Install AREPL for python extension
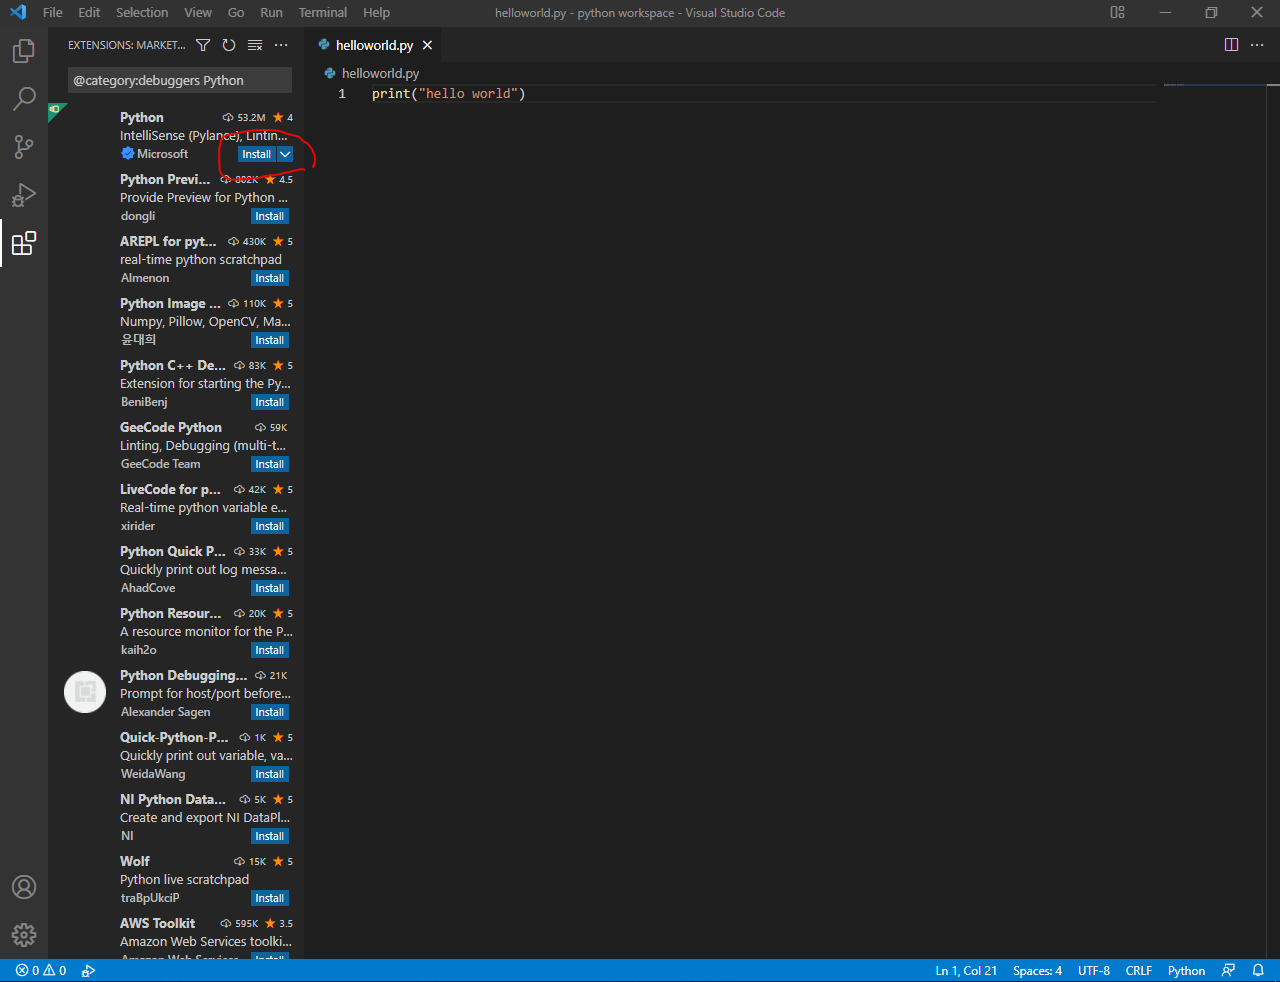 click(x=270, y=278)
